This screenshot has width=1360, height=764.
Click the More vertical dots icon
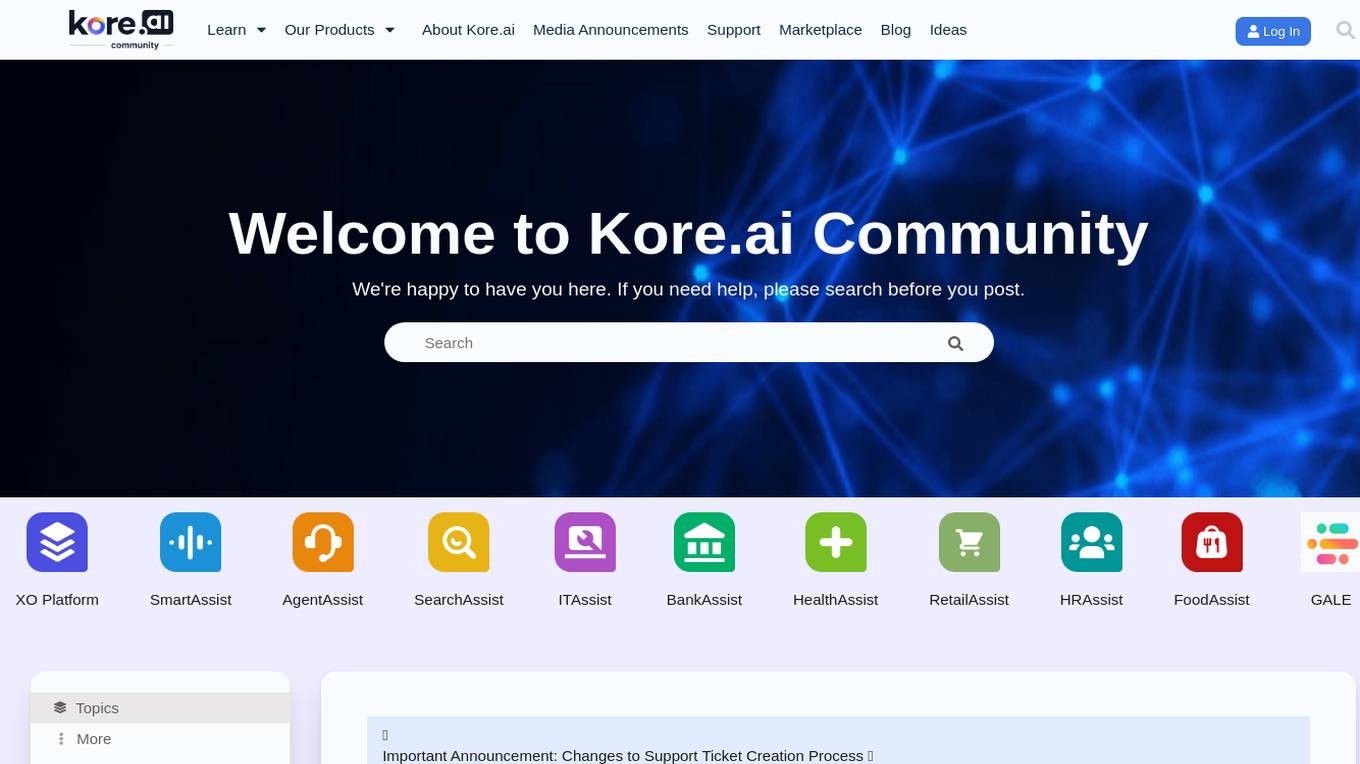[61, 739]
